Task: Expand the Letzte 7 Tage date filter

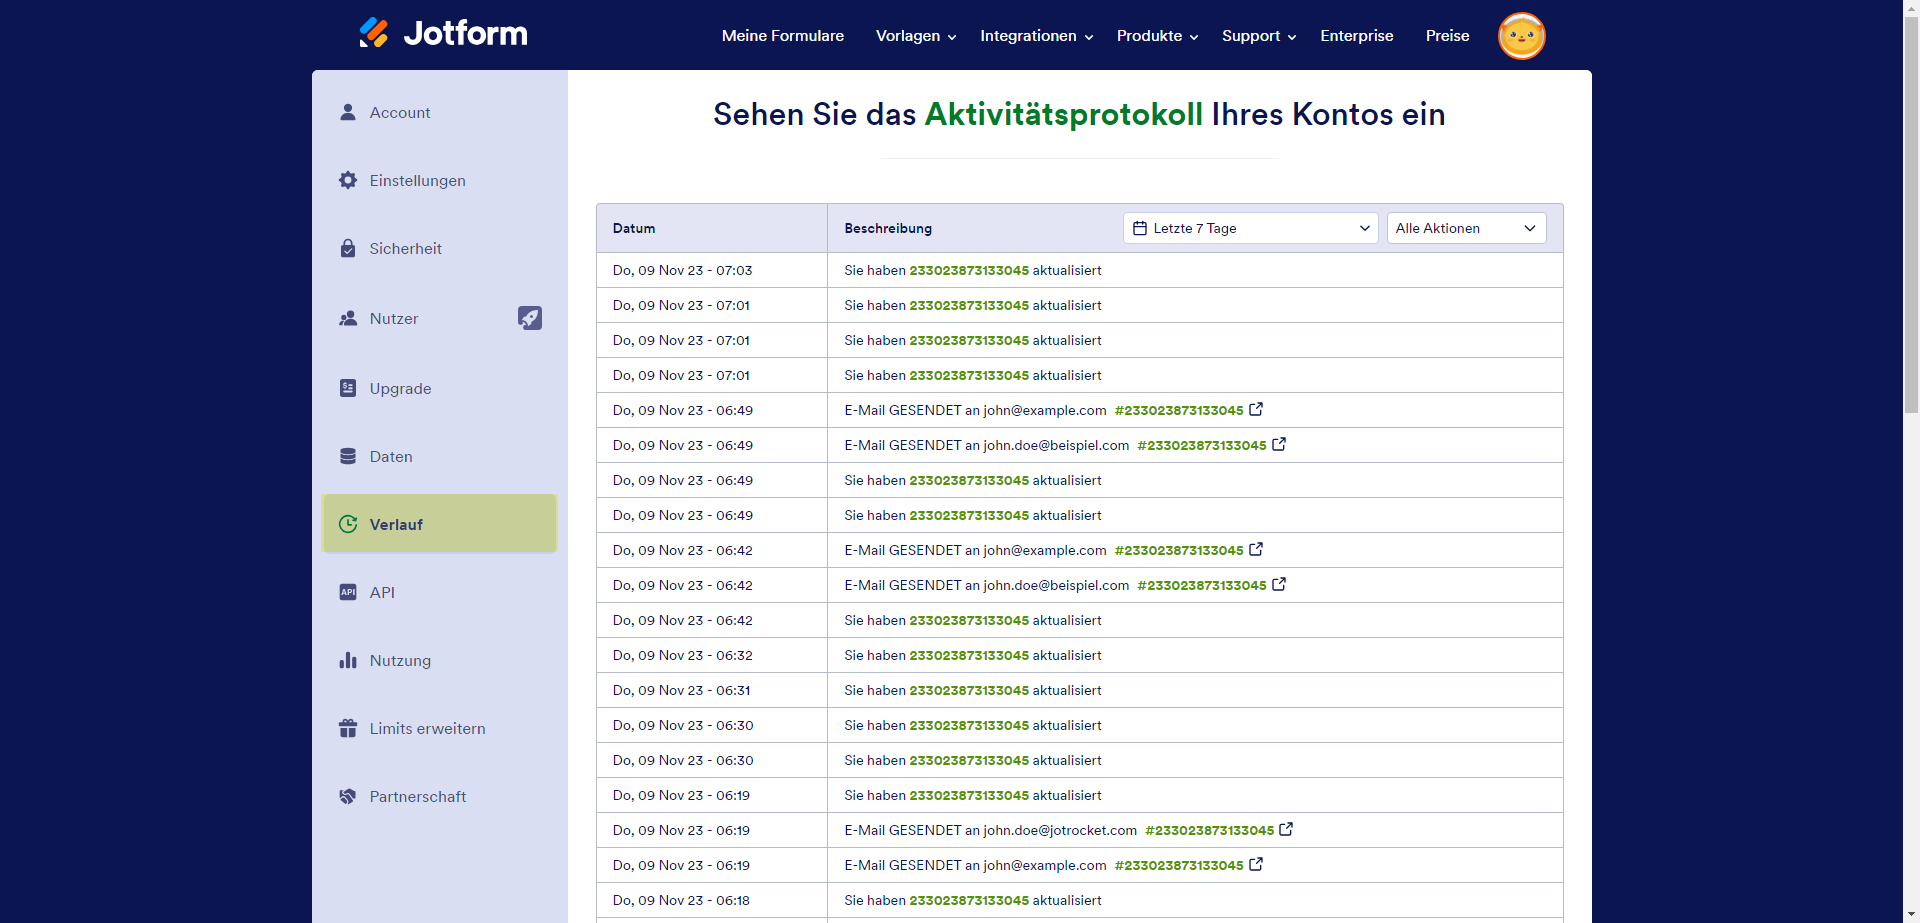Action: point(1250,228)
